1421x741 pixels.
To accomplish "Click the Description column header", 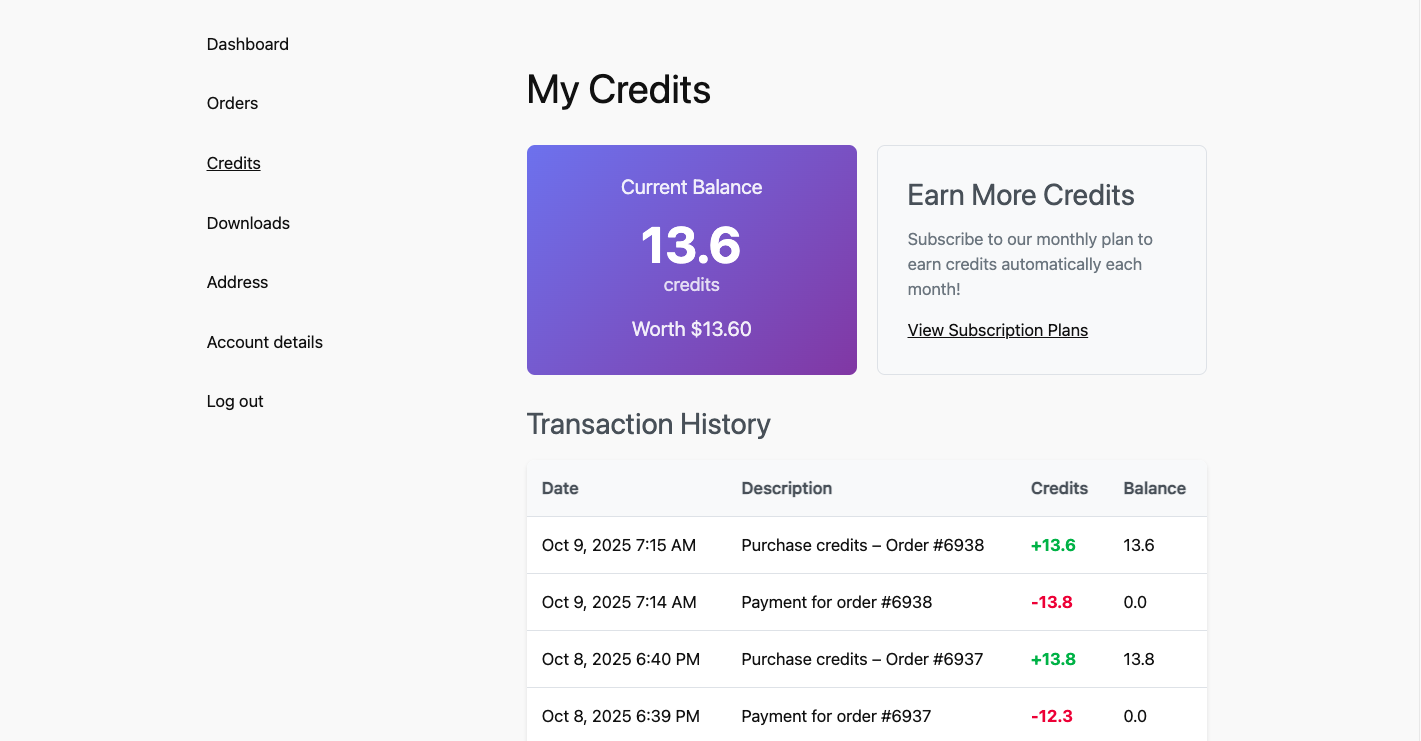I will (786, 488).
